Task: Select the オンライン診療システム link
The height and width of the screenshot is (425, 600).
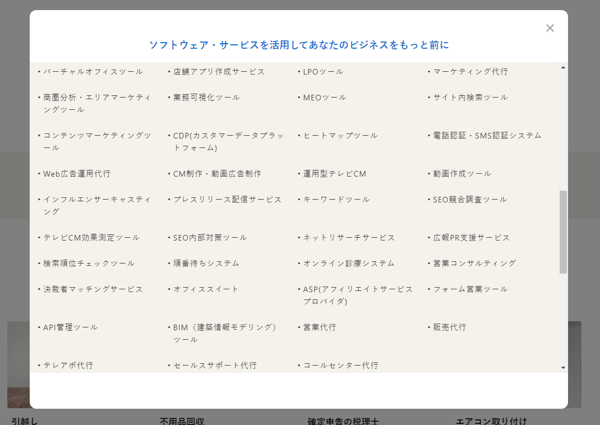Action: point(349,264)
